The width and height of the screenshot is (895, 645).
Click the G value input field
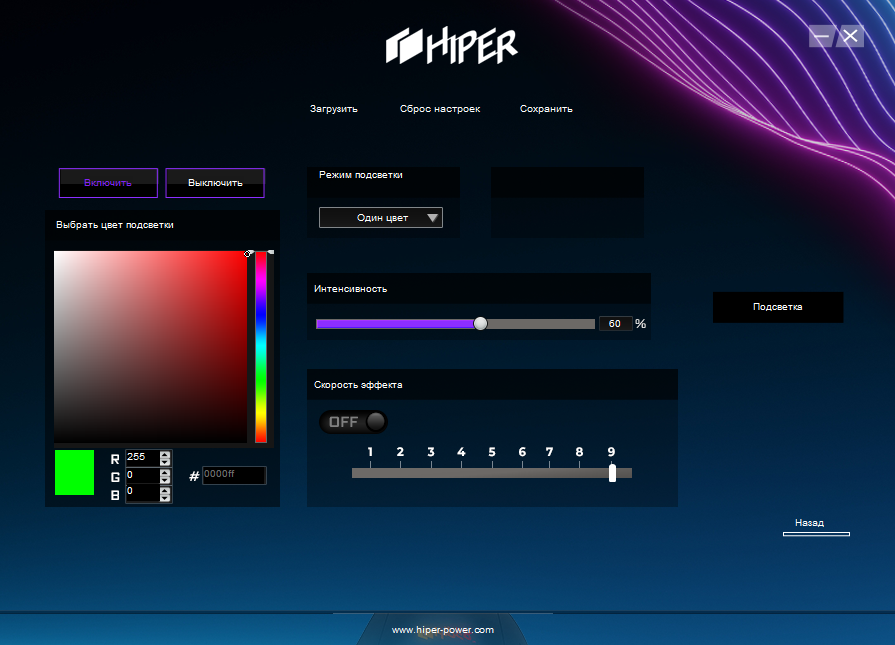(x=142, y=475)
